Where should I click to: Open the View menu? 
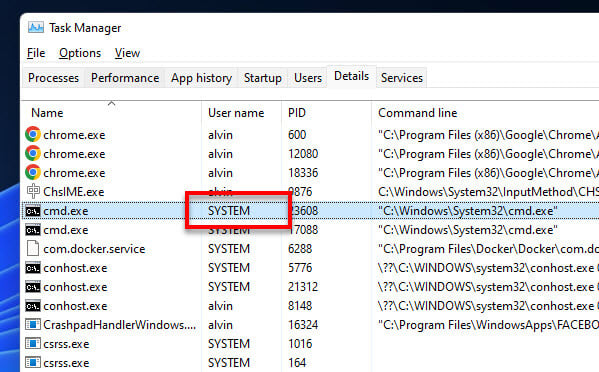127,53
